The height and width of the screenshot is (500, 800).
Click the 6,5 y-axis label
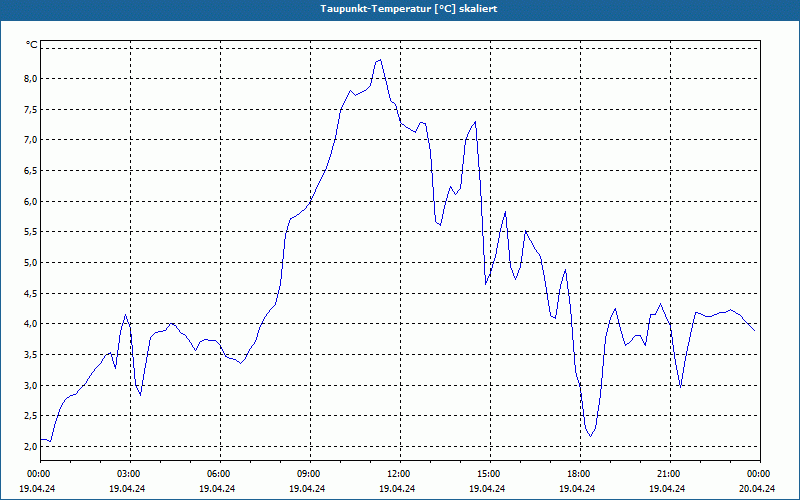31,170
